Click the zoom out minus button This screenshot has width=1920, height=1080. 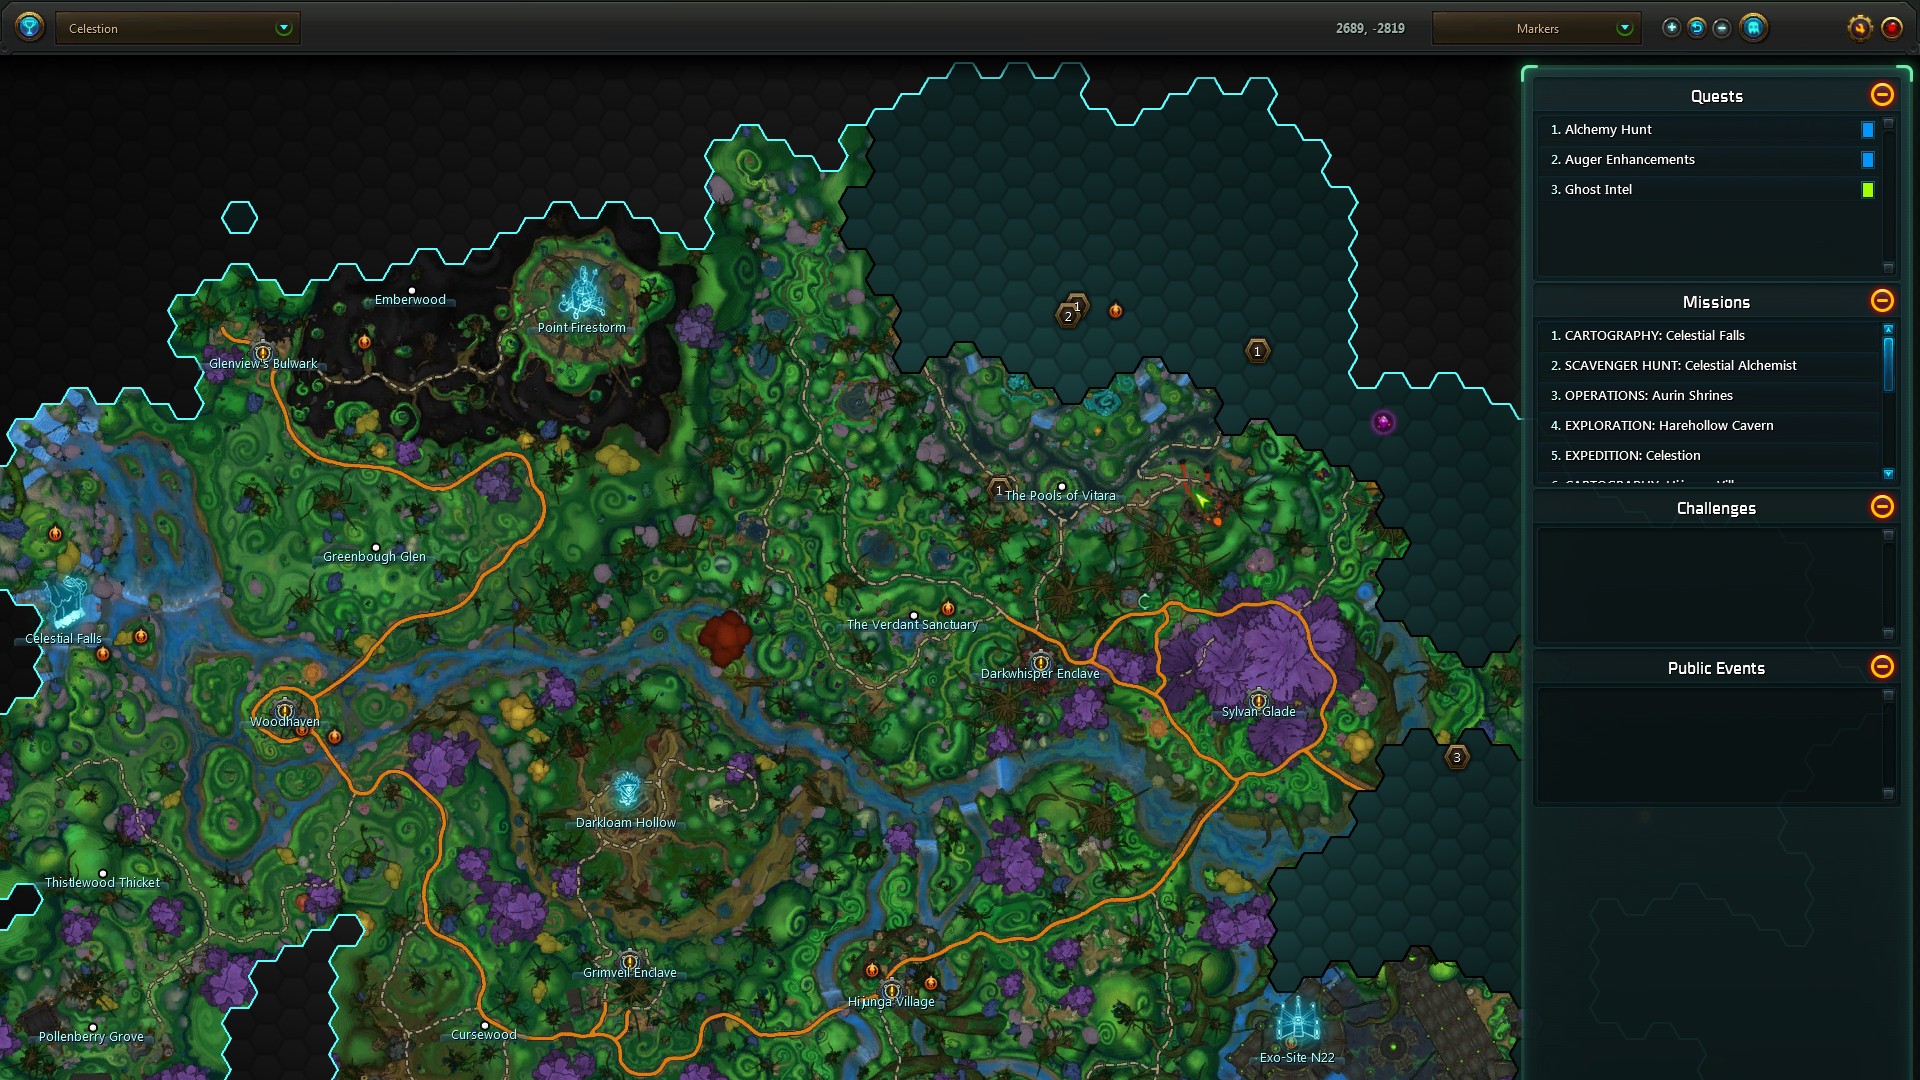point(1722,28)
